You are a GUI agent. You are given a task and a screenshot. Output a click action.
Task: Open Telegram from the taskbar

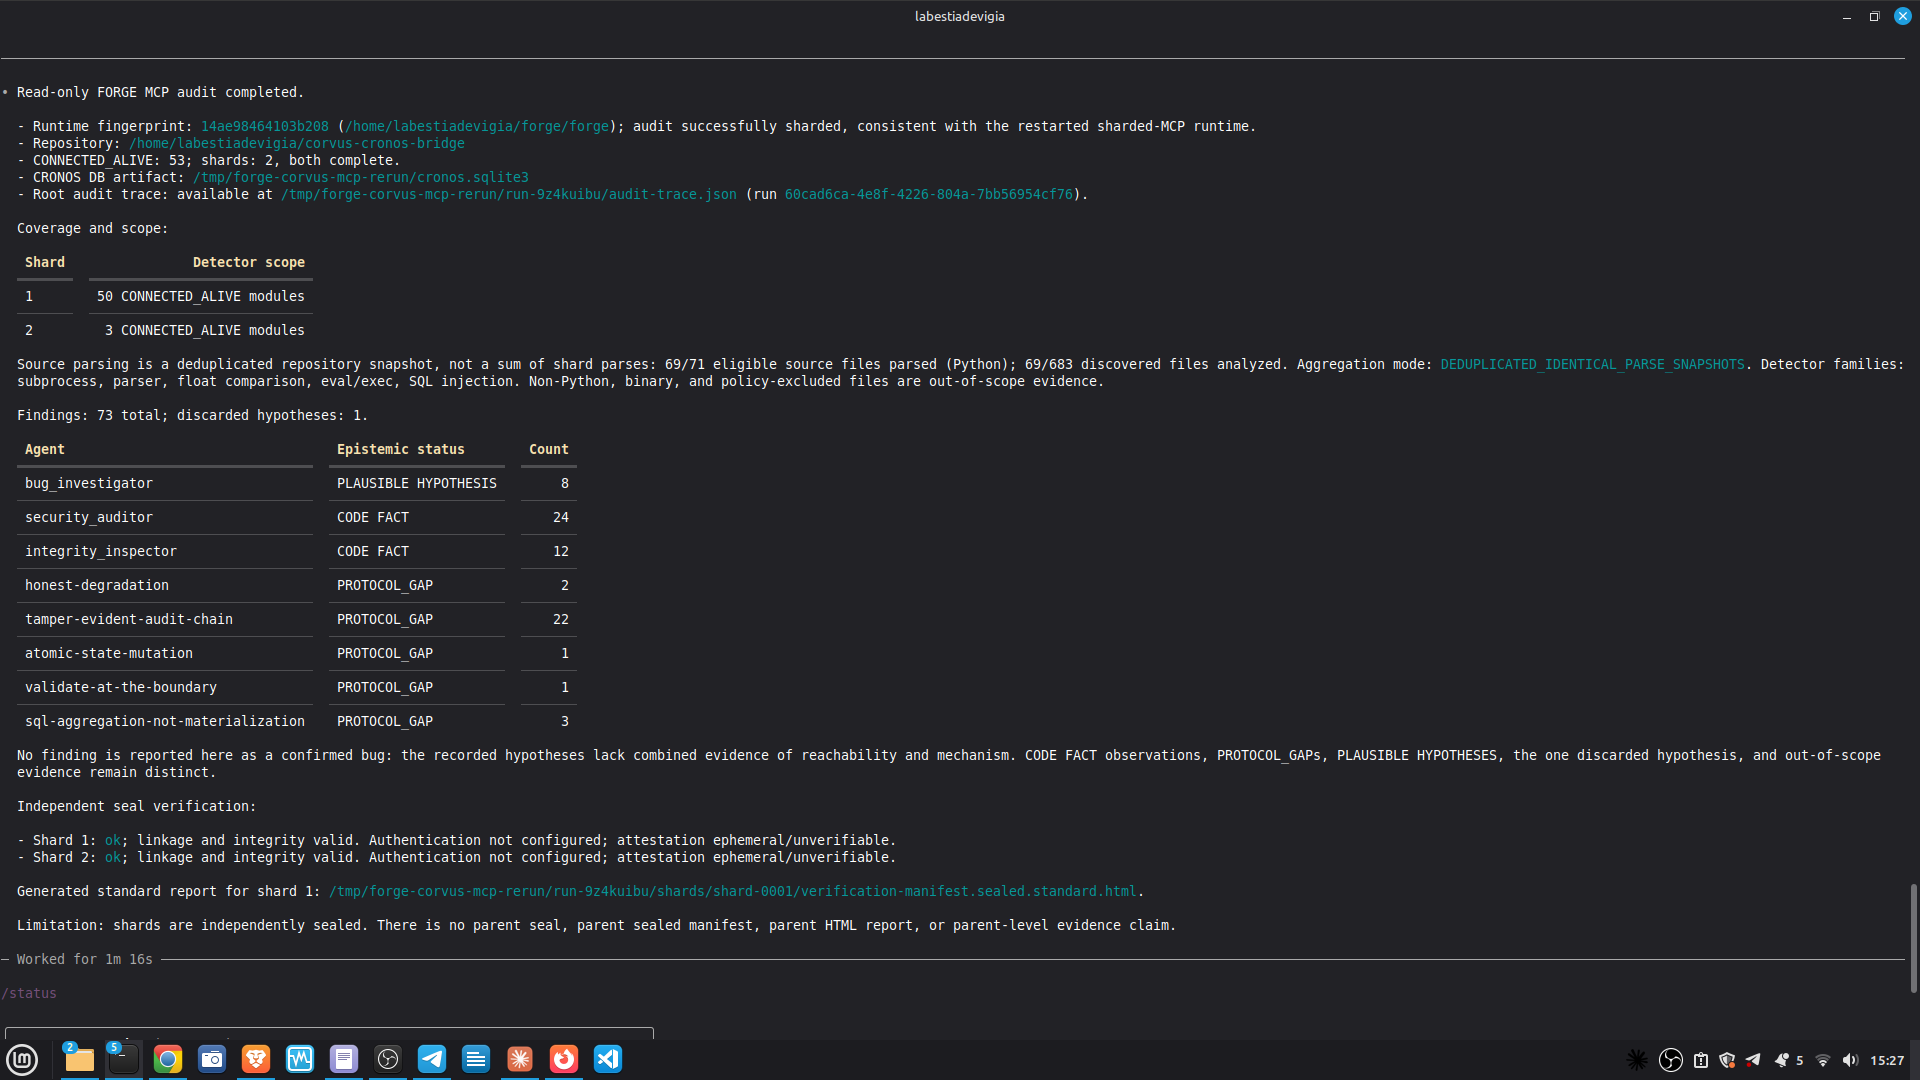[x=432, y=1059]
